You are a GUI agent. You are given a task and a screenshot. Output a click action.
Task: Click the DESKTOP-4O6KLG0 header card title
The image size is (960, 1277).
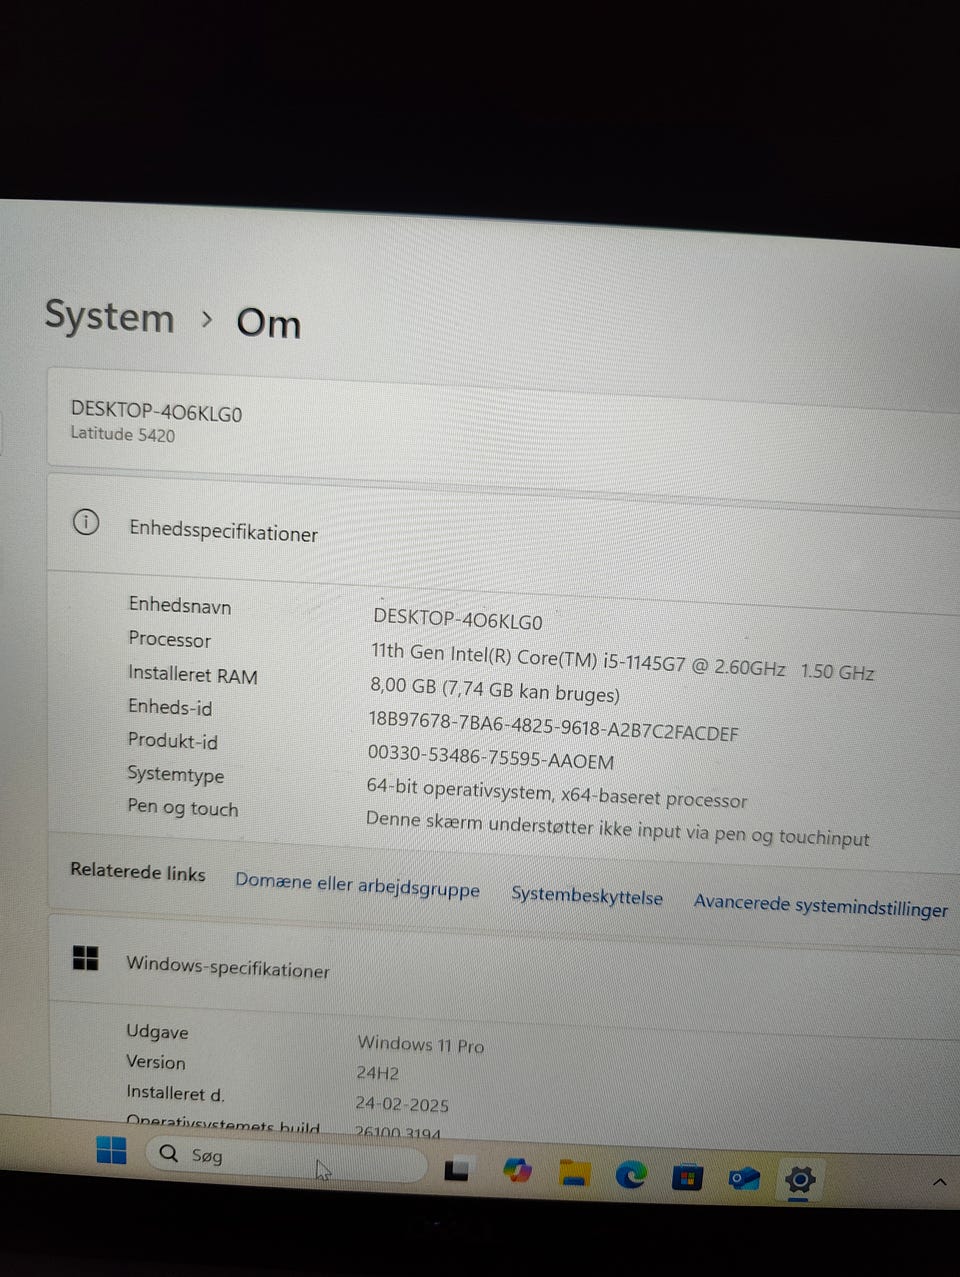point(156,411)
